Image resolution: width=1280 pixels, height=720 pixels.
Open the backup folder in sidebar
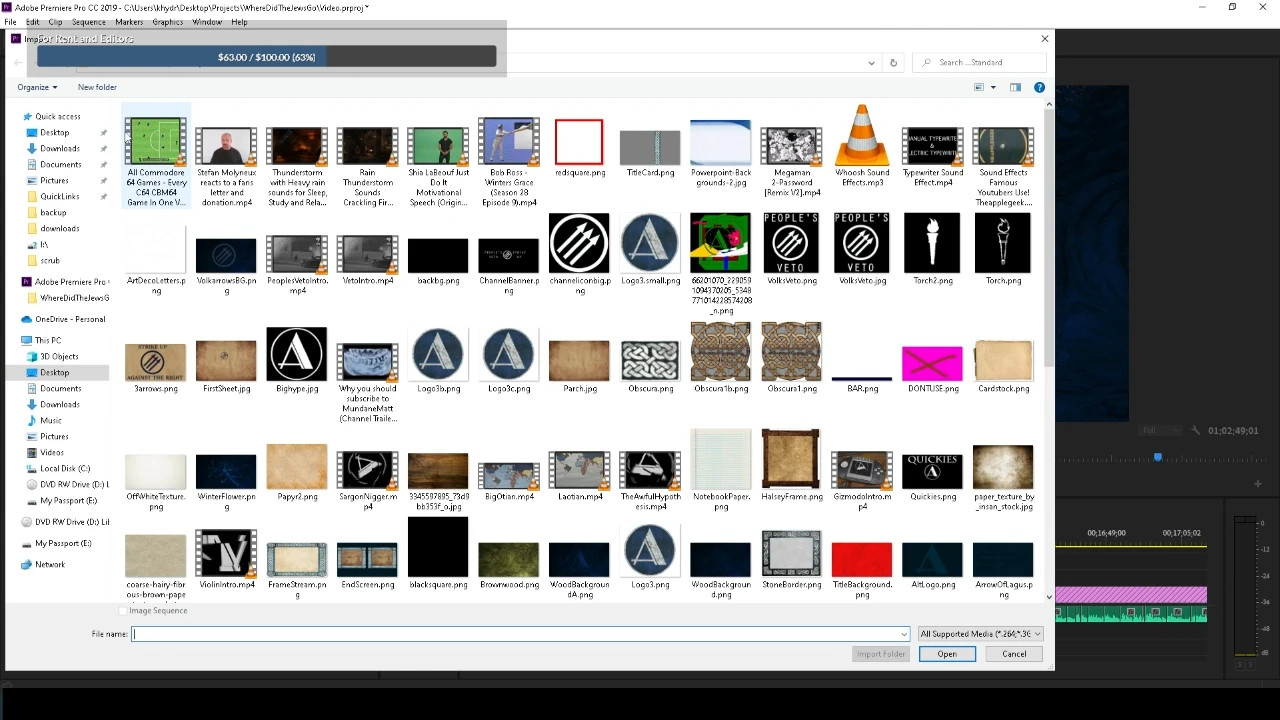(52, 212)
